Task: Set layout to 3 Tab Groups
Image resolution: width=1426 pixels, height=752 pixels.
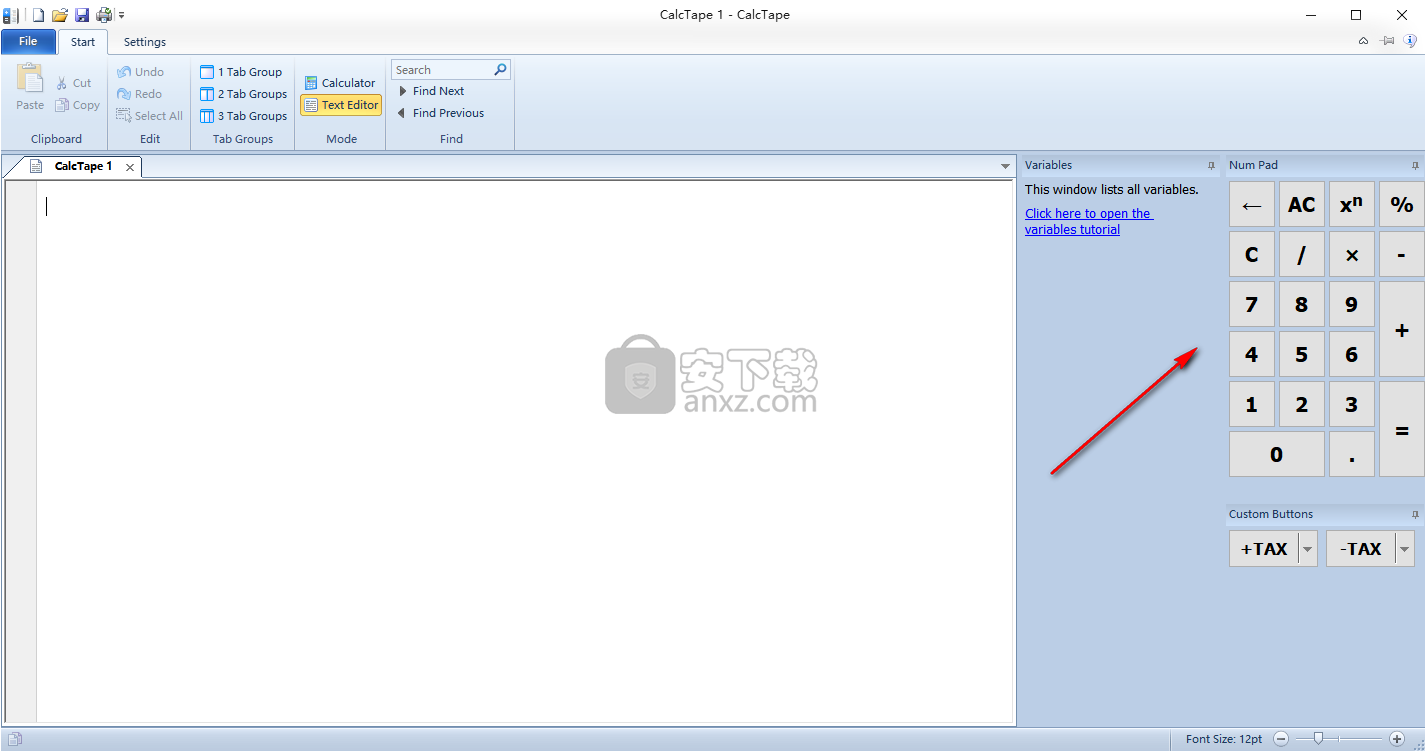Action: point(243,116)
